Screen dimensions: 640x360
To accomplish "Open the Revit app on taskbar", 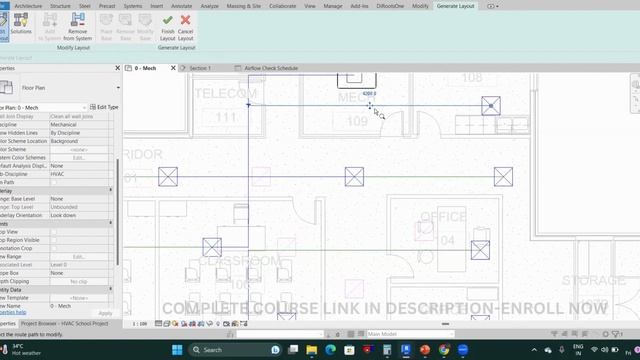I will [406, 350].
